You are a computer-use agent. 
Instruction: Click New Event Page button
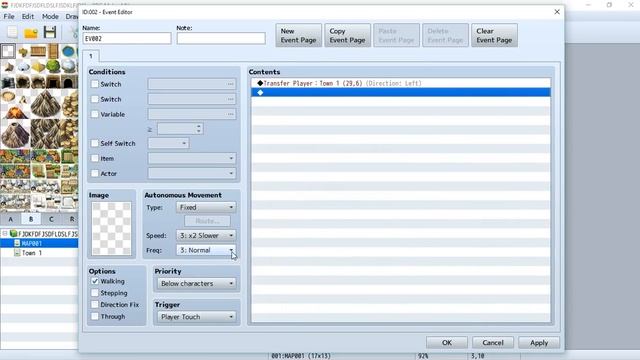click(298, 36)
